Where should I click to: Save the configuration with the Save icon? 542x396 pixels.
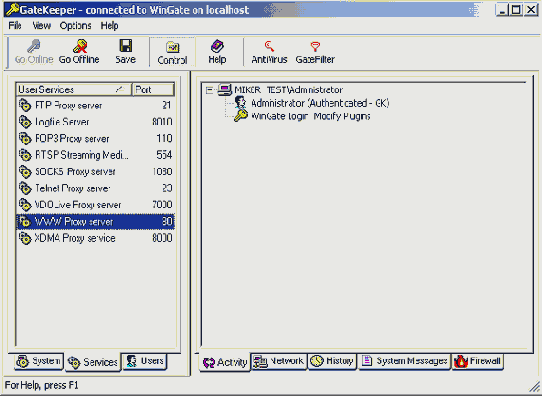tap(125, 46)
